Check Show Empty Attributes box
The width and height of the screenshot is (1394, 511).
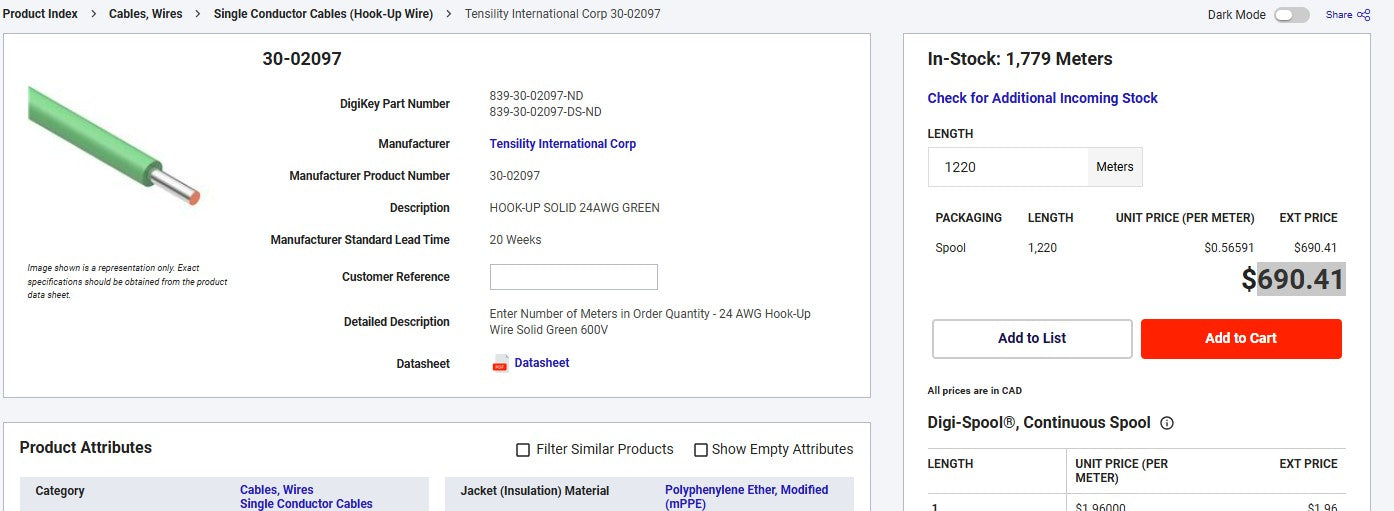pyautogui.click(x=701, y=450)
